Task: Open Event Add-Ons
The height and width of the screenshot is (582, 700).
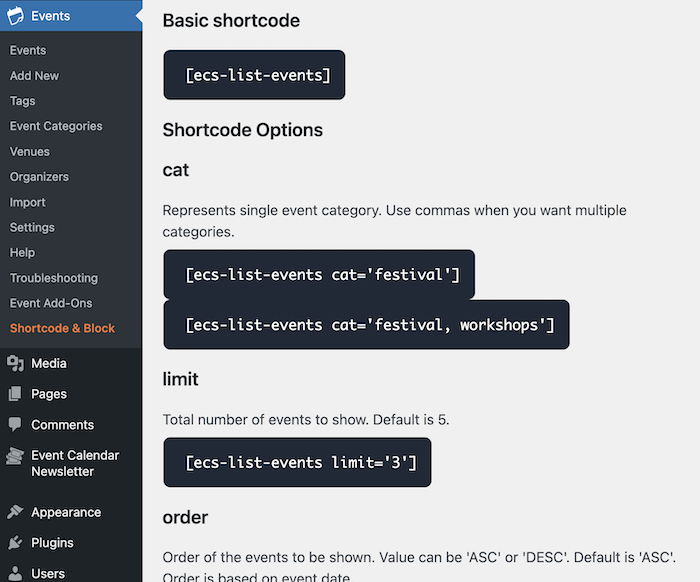Action: (x=51, y=303)
